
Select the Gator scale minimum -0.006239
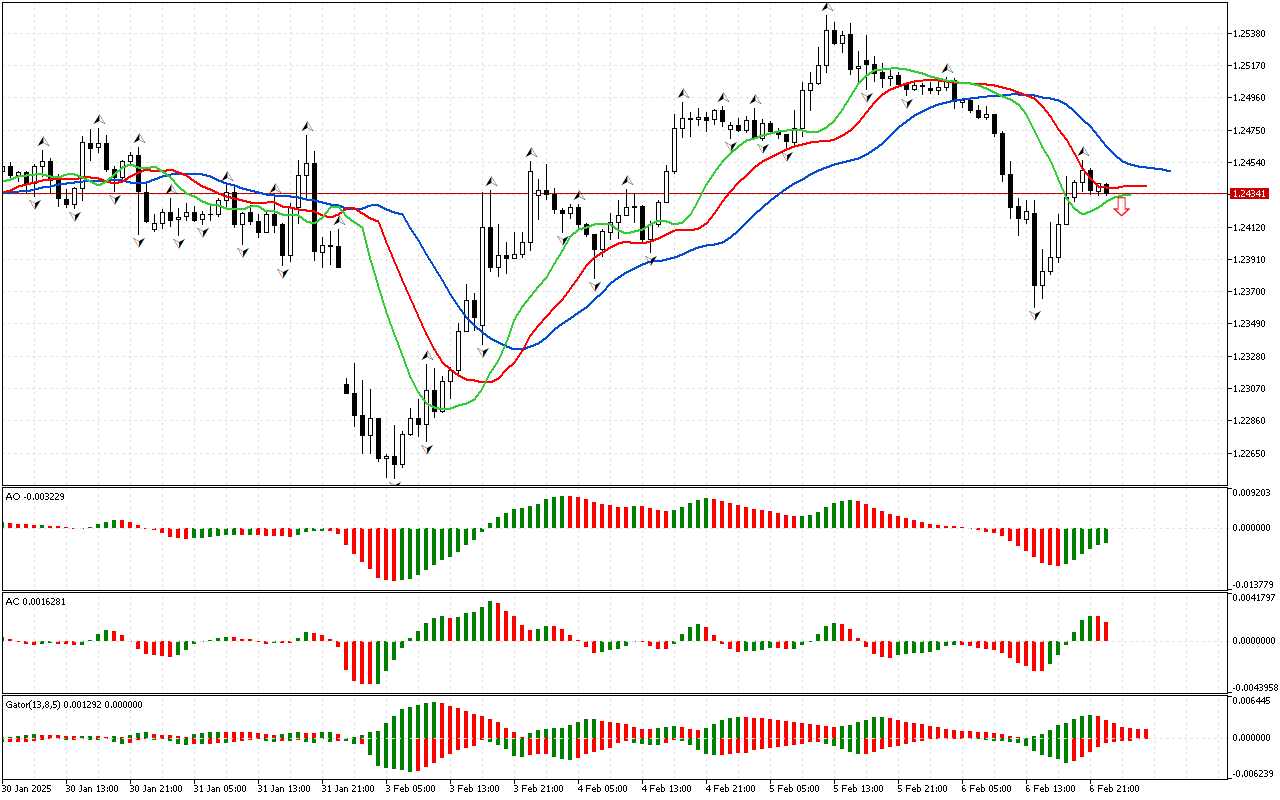point(1254,773)
